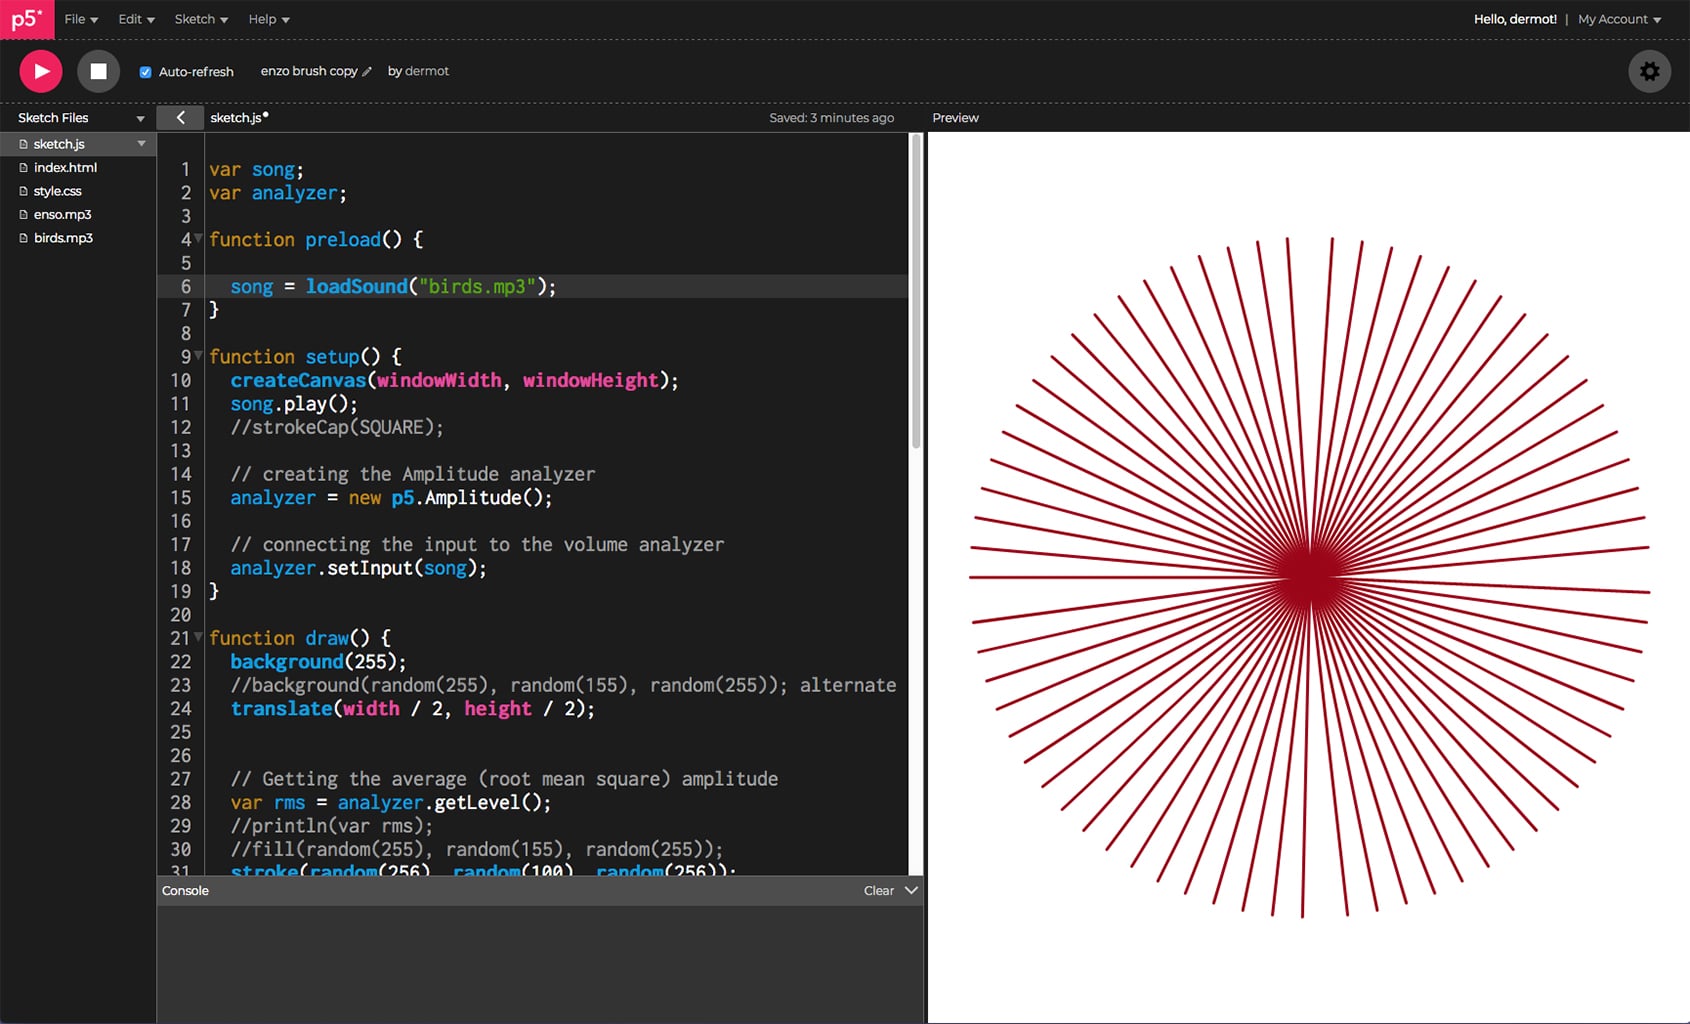Open the sketch.js file options arrow
The width and height of the screenshot is (1690, 1024).
(141, 144)
